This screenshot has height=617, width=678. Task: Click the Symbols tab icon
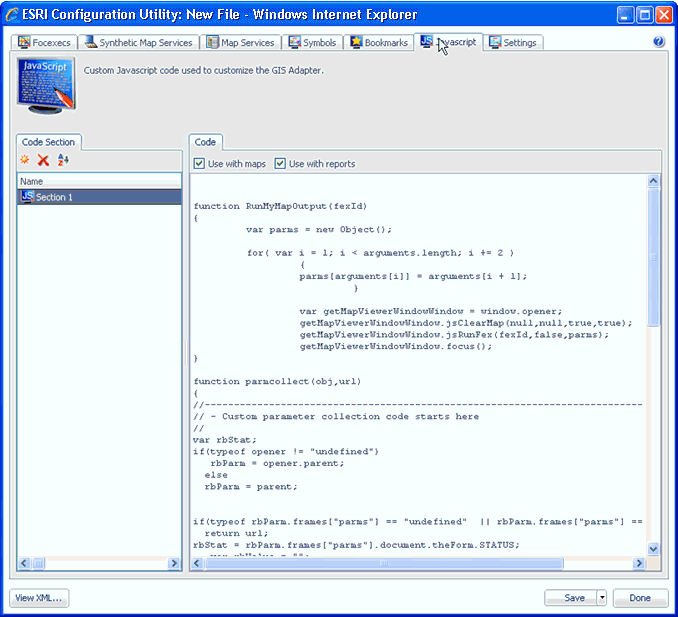(295, 42)
